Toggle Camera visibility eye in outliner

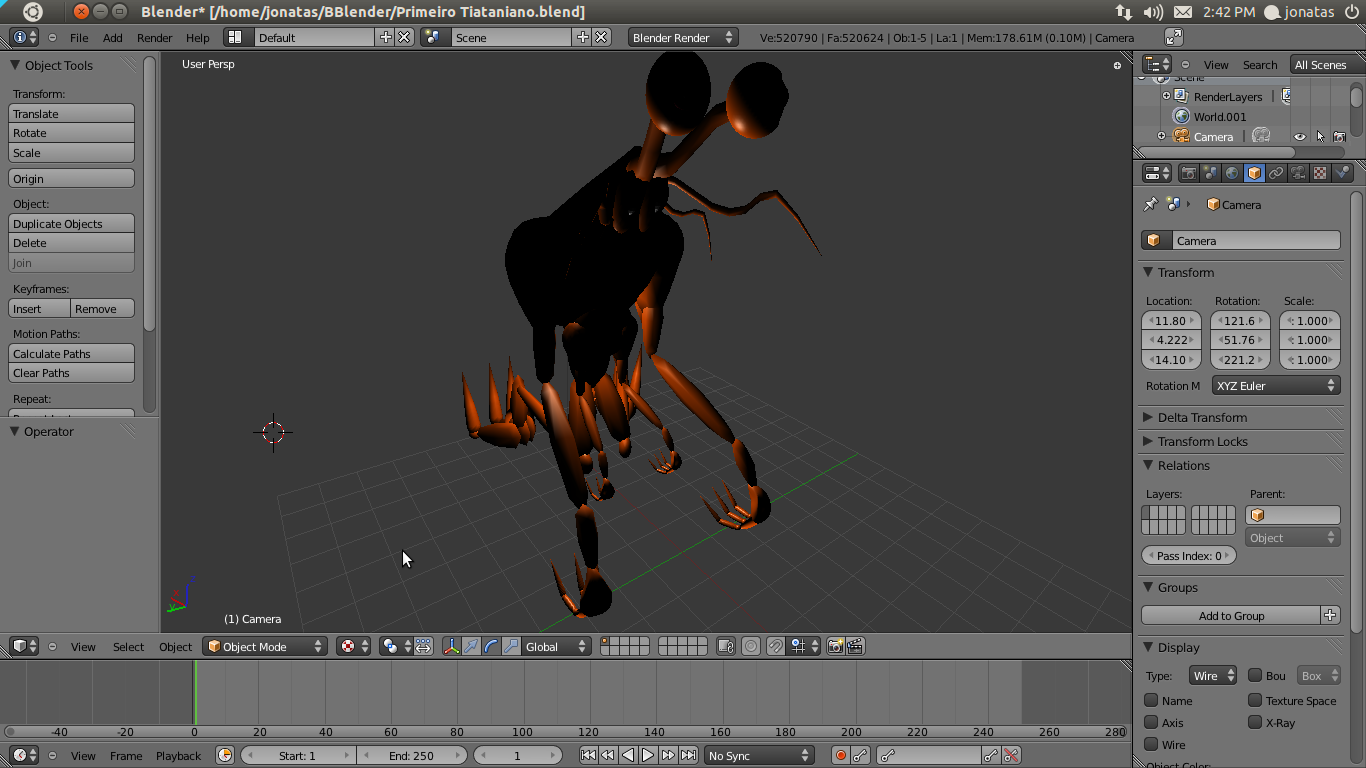click(1300, 137)
